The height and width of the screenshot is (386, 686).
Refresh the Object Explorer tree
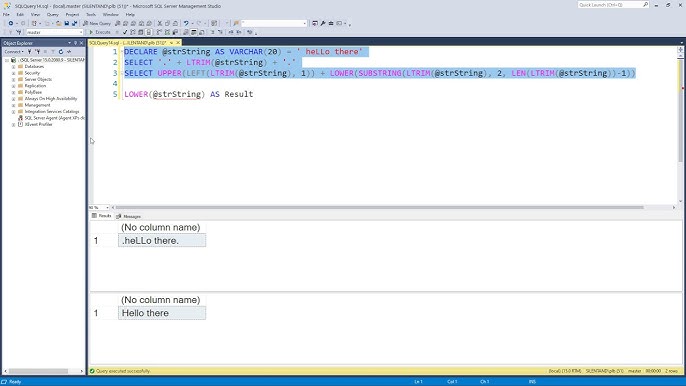(x=61, y=52)
